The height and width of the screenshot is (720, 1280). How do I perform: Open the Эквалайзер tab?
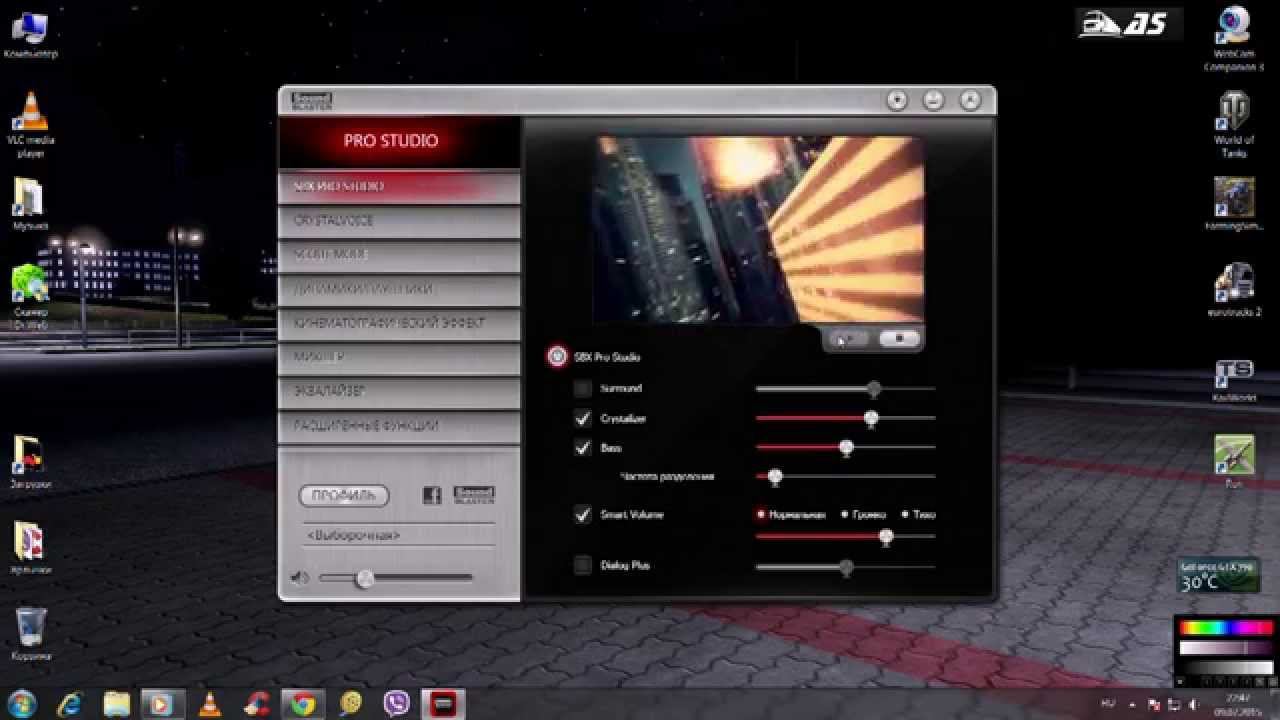(x=399, y=391)
